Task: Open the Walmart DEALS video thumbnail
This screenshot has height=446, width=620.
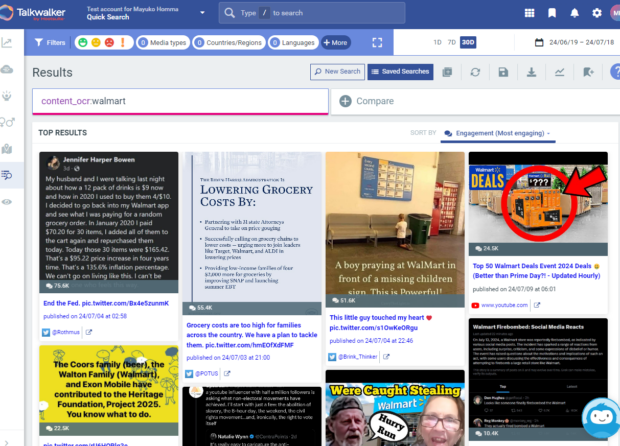Action: [x=538, y=203]
